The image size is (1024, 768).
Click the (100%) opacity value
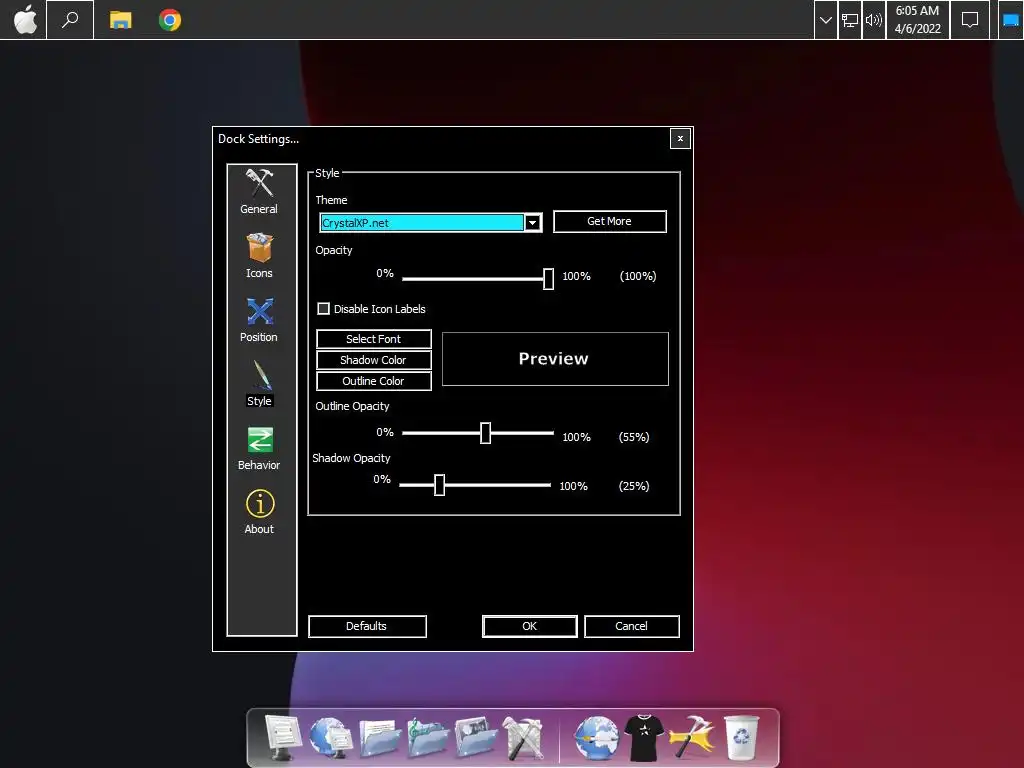[x=638, y=276]
